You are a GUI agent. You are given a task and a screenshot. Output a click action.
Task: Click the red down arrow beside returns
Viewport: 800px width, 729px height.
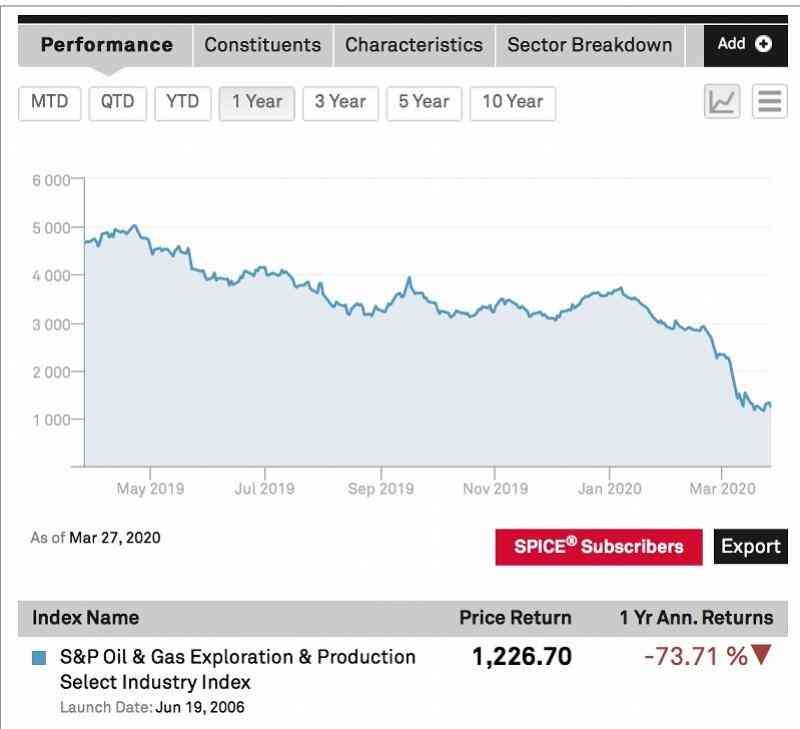click(x=762, y=656)
